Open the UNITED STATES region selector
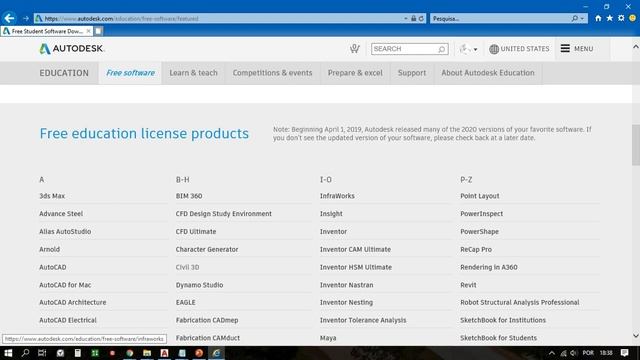Image resolution: width=640 pixels, height=360 pixels. [x=520, y=49]
